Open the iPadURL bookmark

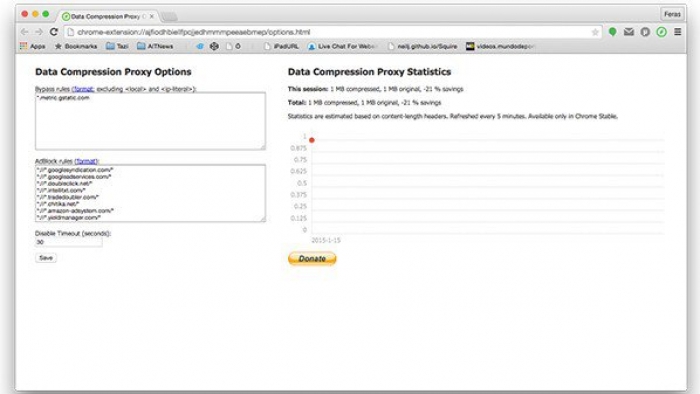(281, 46)
